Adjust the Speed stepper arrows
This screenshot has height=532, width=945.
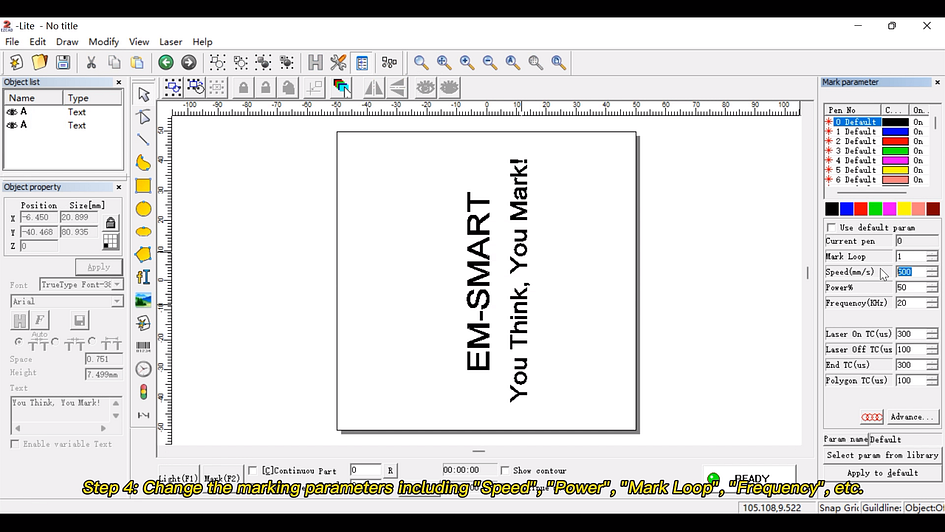coord(932,272)
